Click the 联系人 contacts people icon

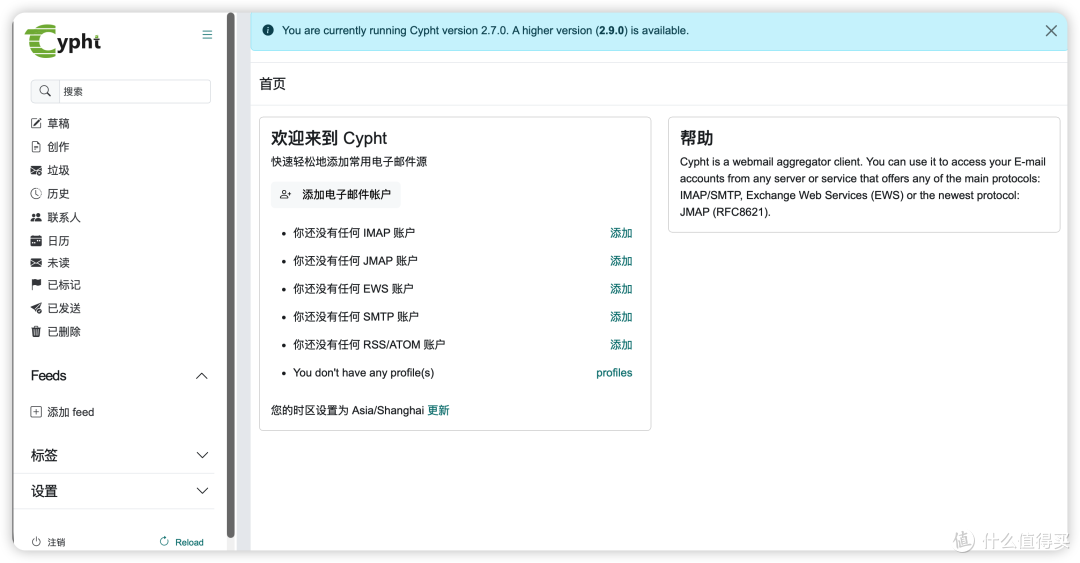coord(36,217)
